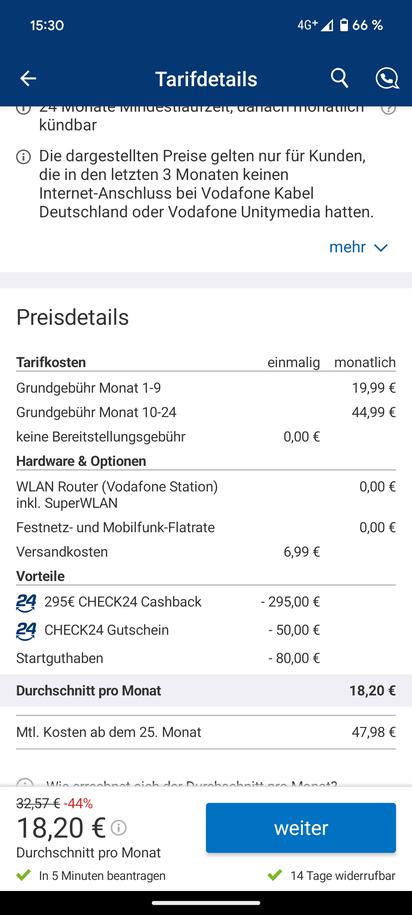Viewport: 412px width, 915px height.
Task: Tap the CHECK24 logo beside Cashback row
Action: pos(26,602)
